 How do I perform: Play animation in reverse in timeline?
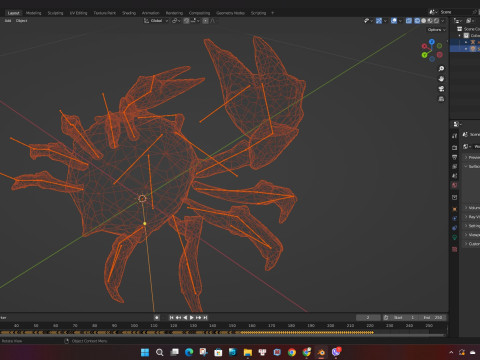[x=185, y=317]
